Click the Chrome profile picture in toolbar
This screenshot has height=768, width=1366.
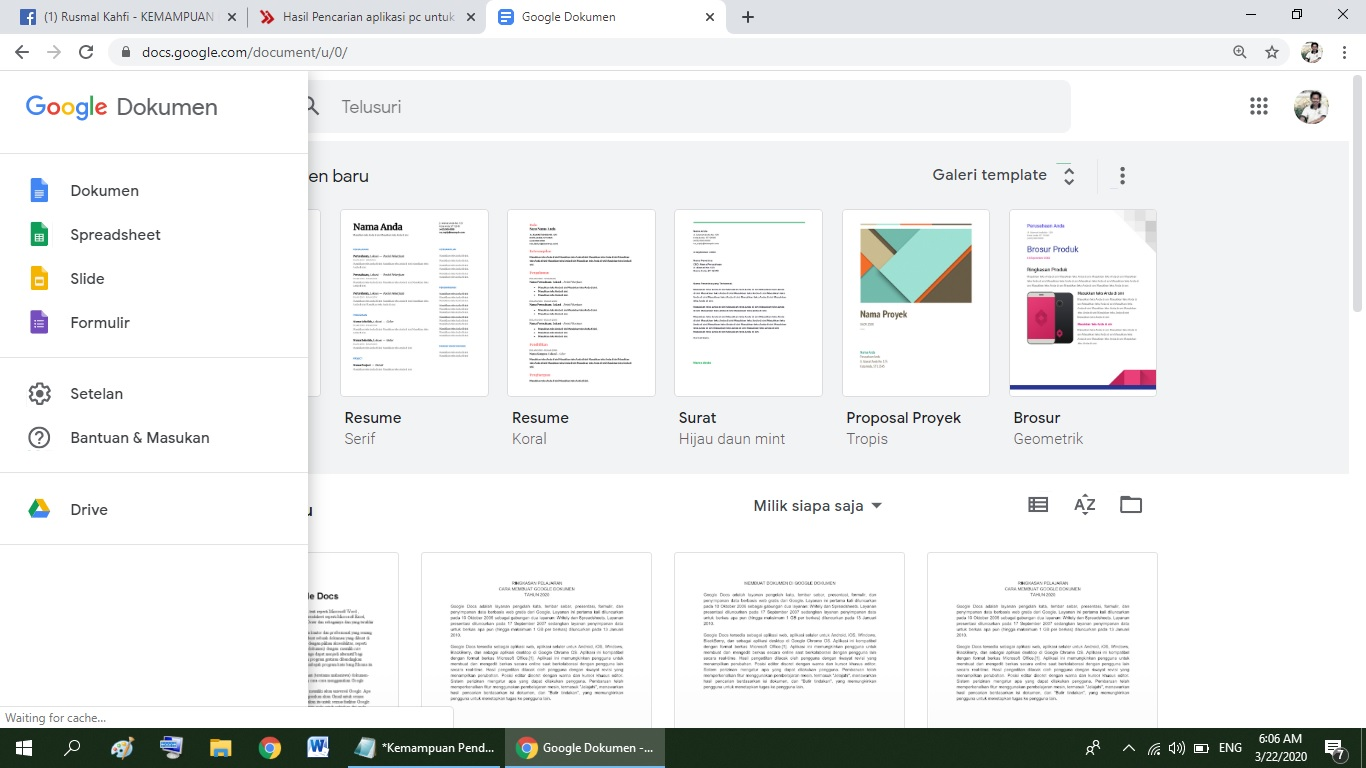coord(1311,52)
